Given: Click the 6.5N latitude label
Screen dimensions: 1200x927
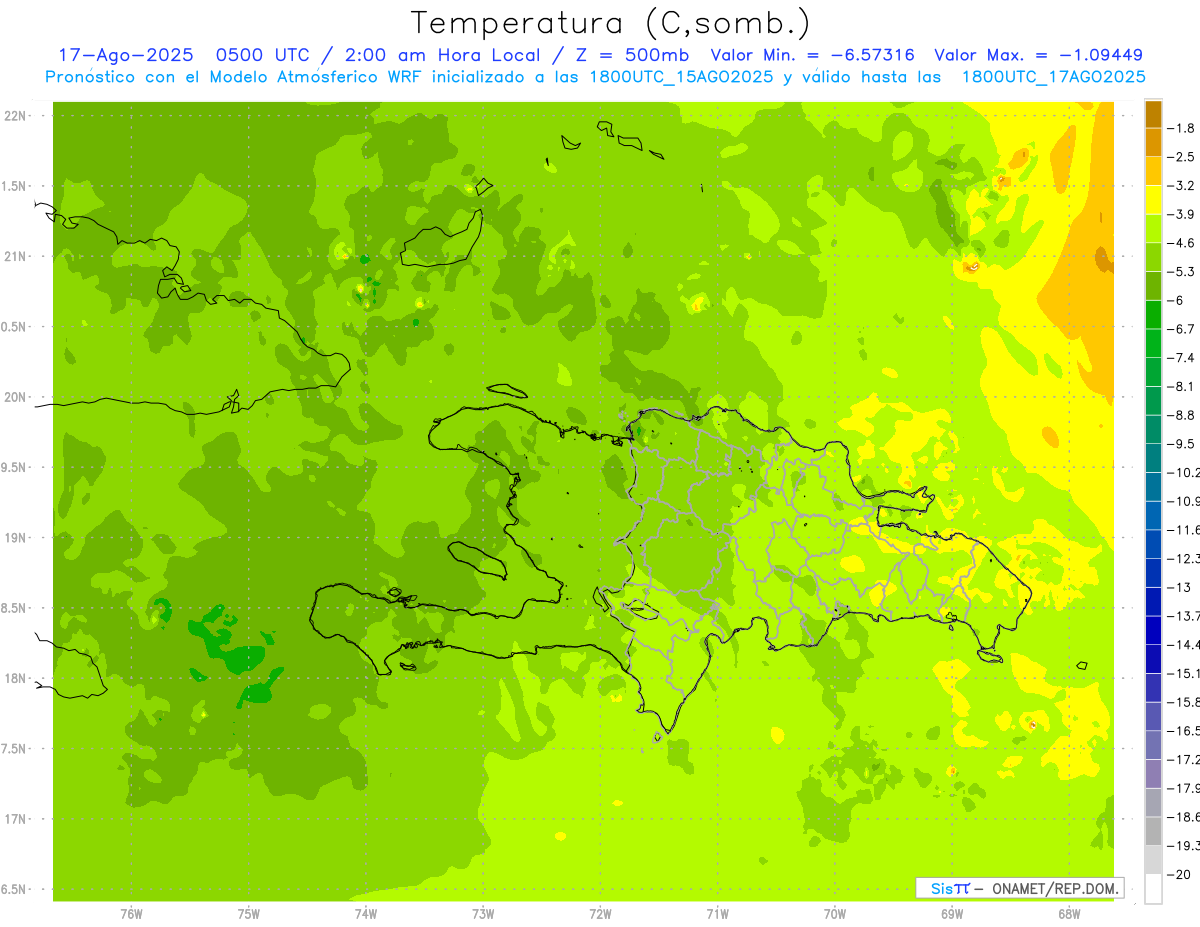Looking at the screenshot, I should pos(15,889).
